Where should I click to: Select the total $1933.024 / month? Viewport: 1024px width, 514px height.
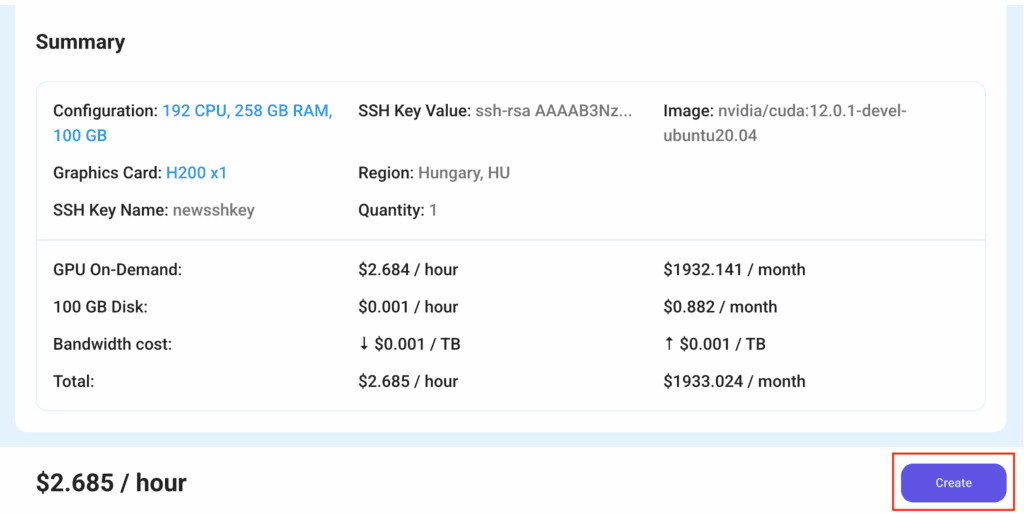tap(734, 381)
